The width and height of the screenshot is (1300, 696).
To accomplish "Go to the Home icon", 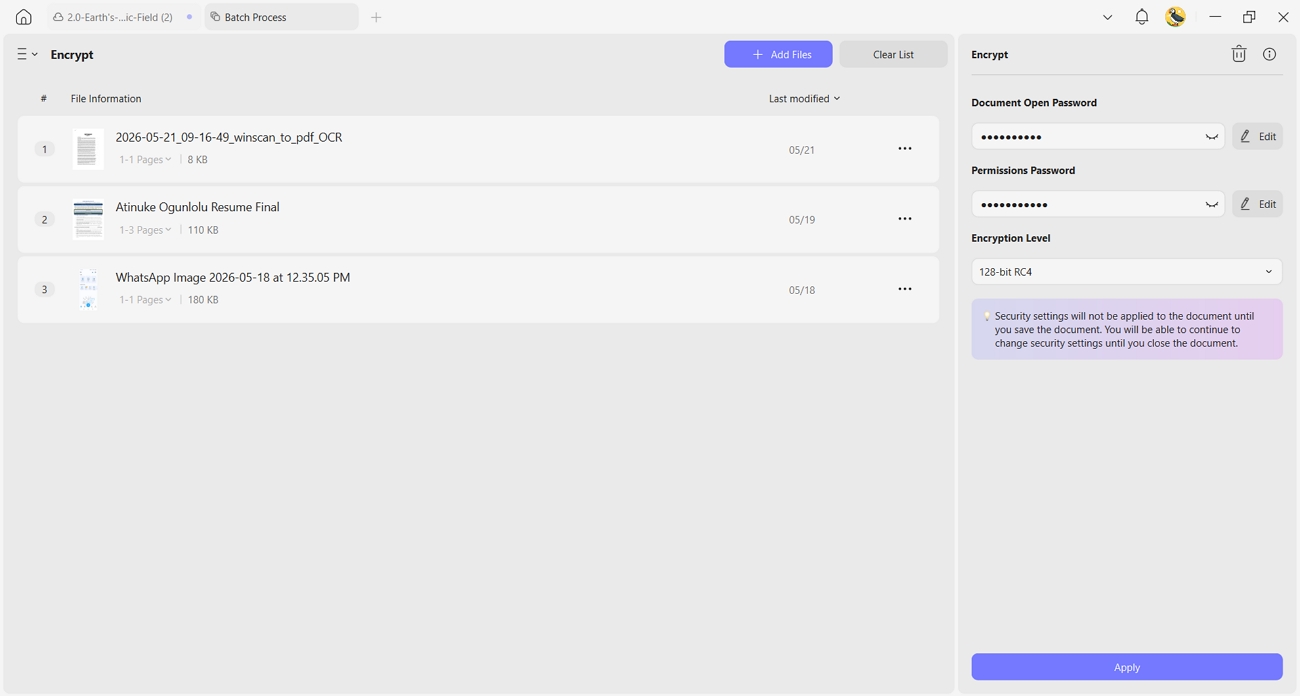I will (x=23, y=17).
